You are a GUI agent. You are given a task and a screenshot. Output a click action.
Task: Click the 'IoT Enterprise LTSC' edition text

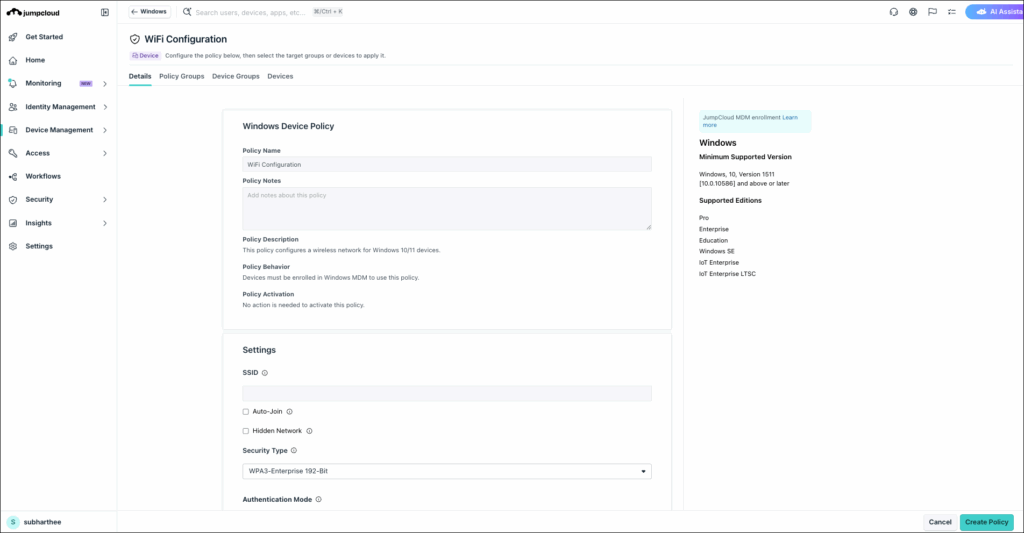727,274
